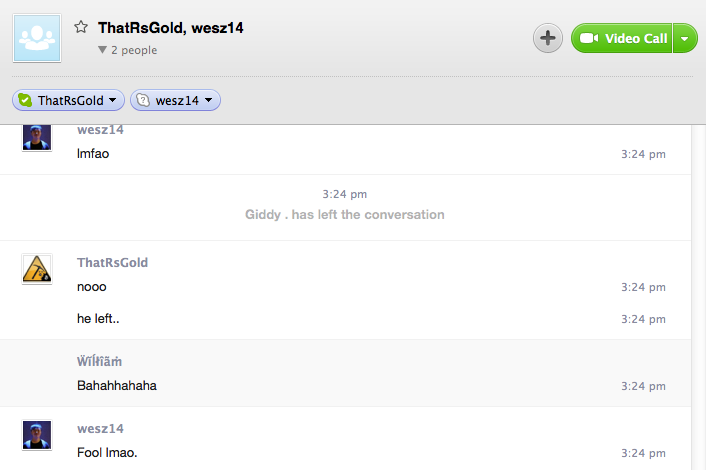Click the Giddy has left the conversation notice

(344, 214)
